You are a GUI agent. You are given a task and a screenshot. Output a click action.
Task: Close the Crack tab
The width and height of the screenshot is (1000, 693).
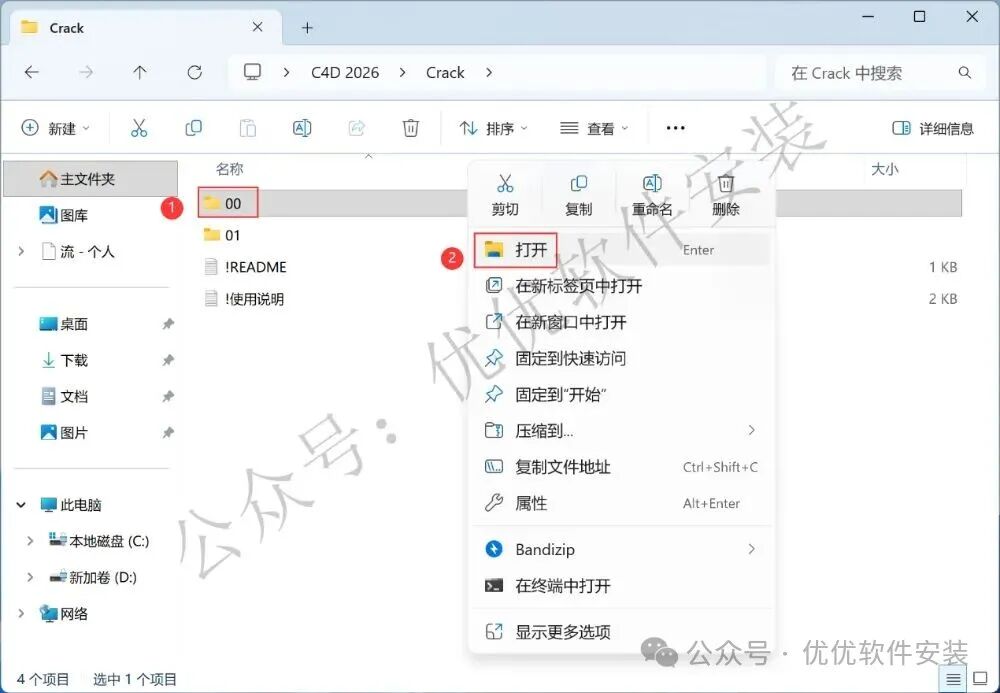pyautogui.click(x=258, y=27)
